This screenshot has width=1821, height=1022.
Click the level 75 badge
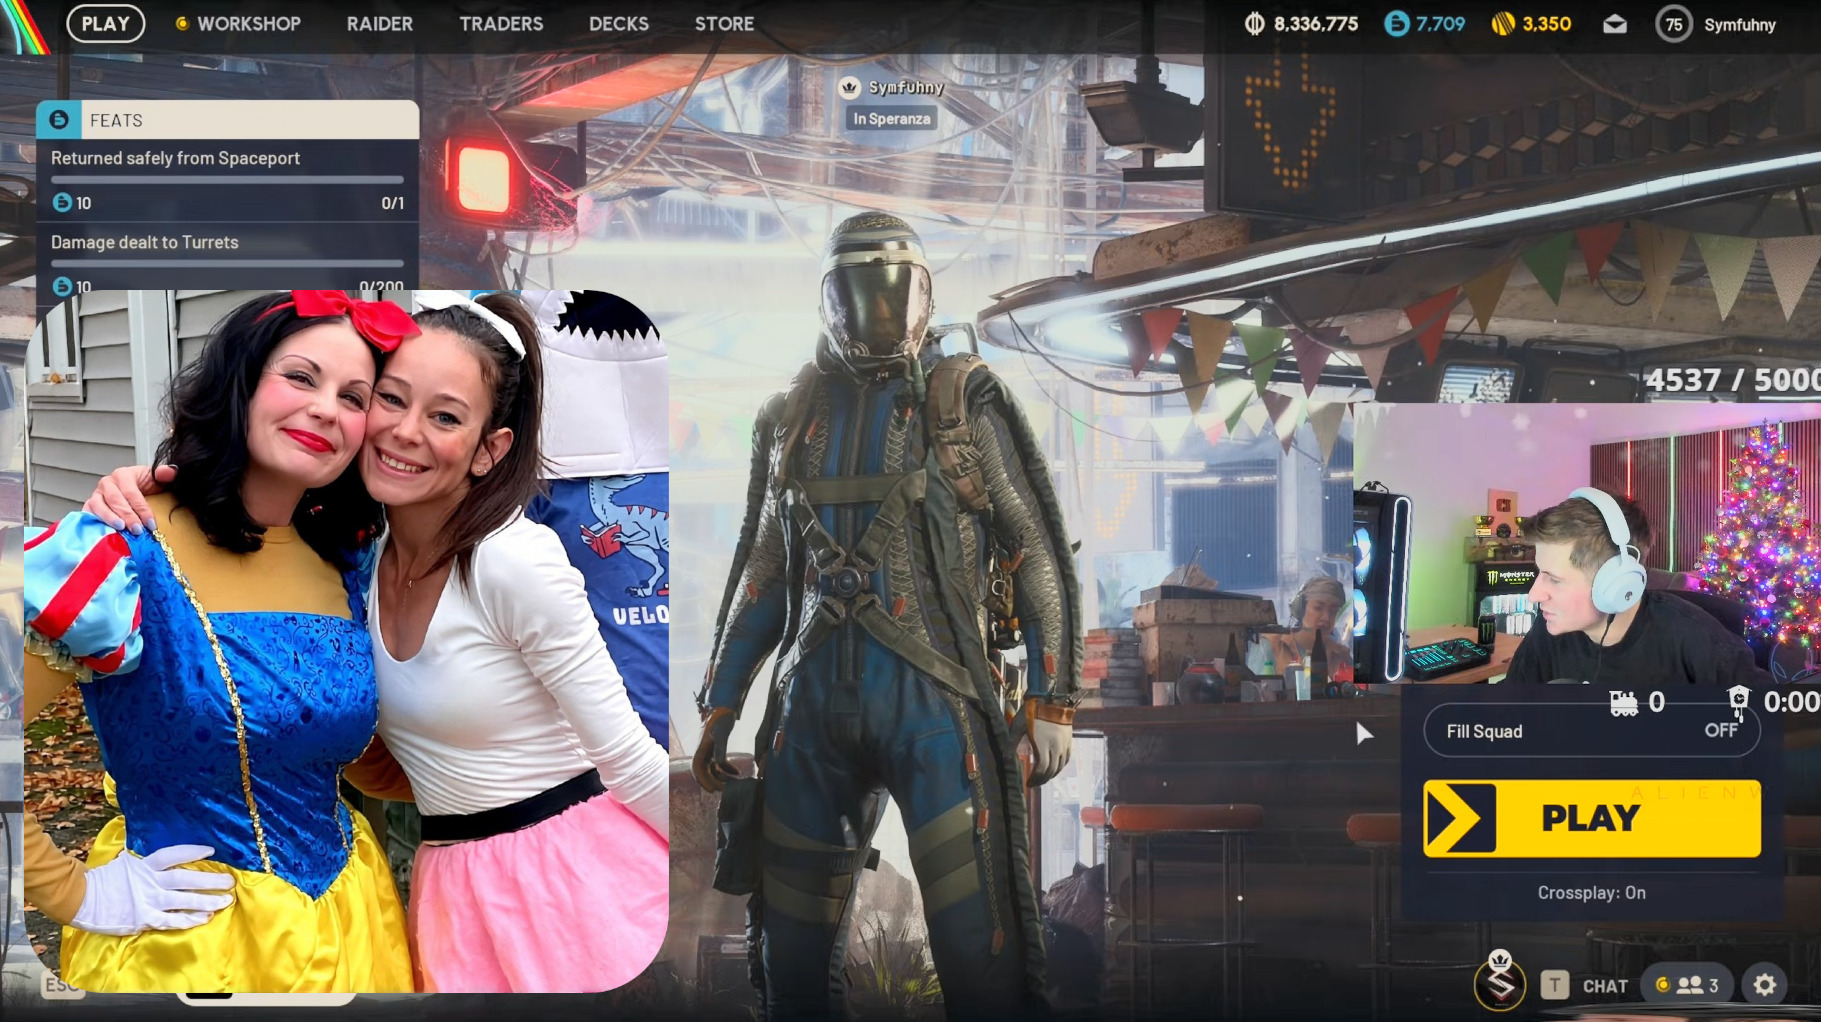coord(1674,24)
